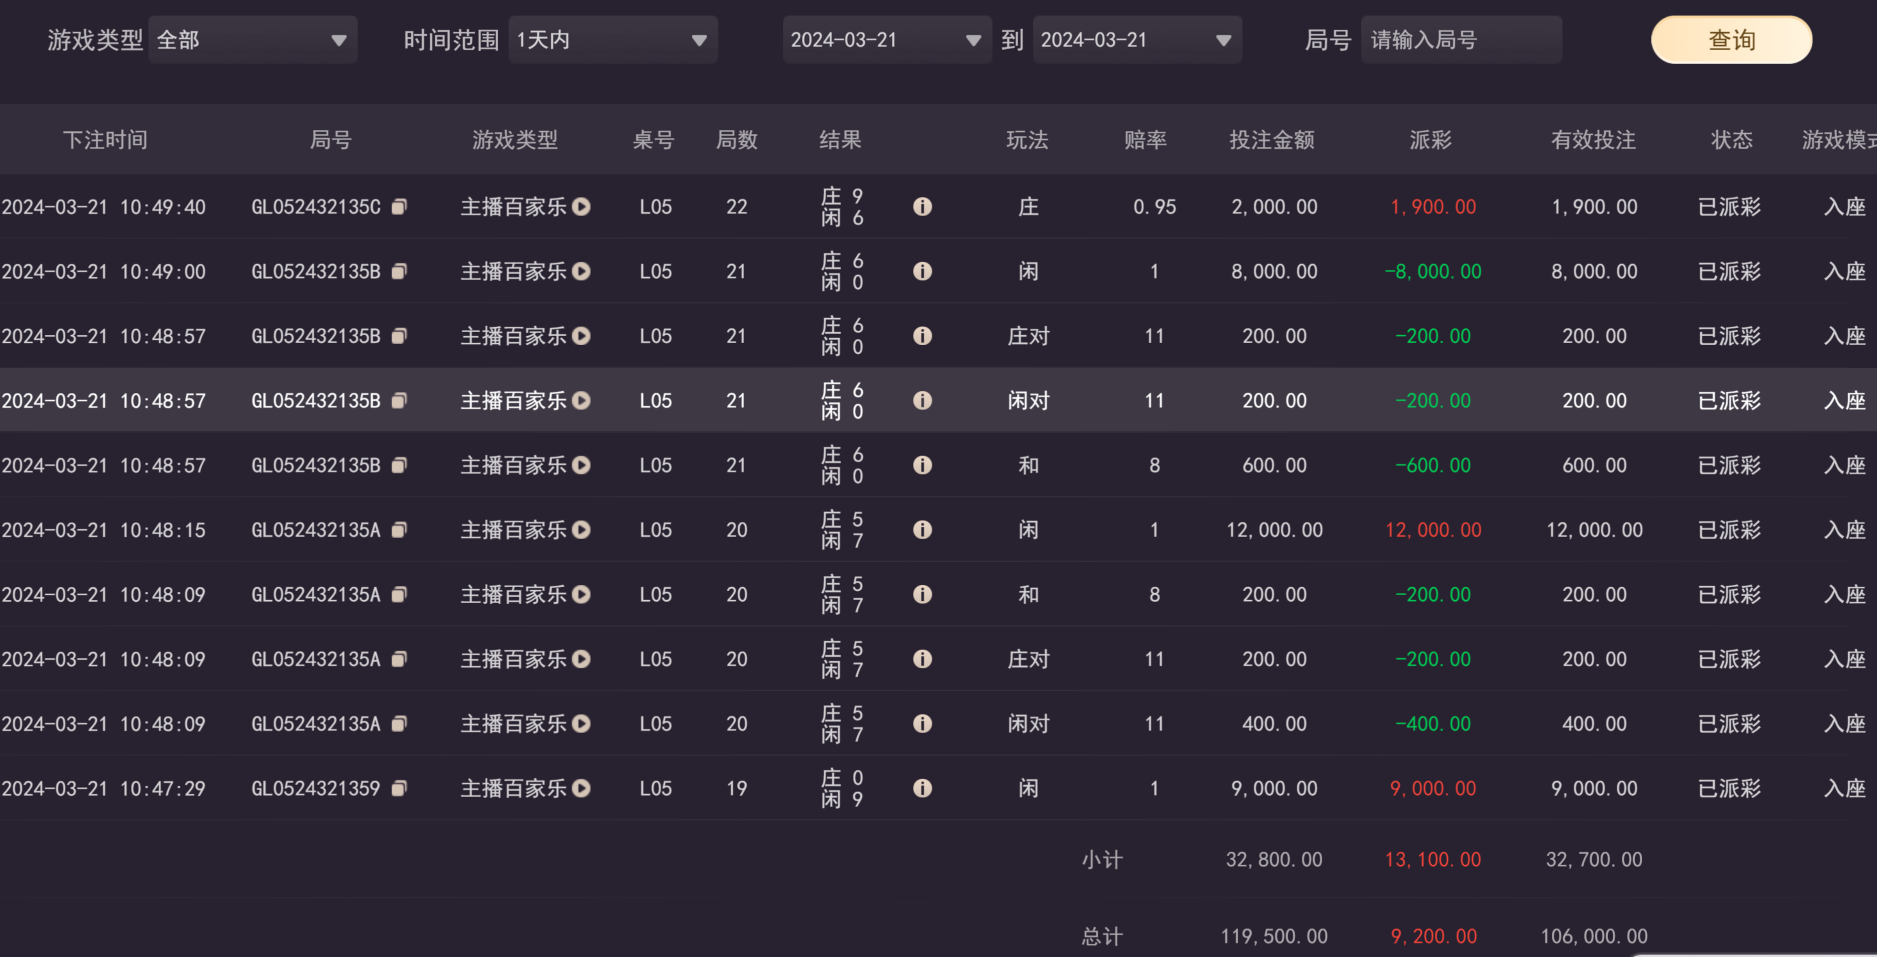View result info for the 10:47:29 bet

coord(922,789)
